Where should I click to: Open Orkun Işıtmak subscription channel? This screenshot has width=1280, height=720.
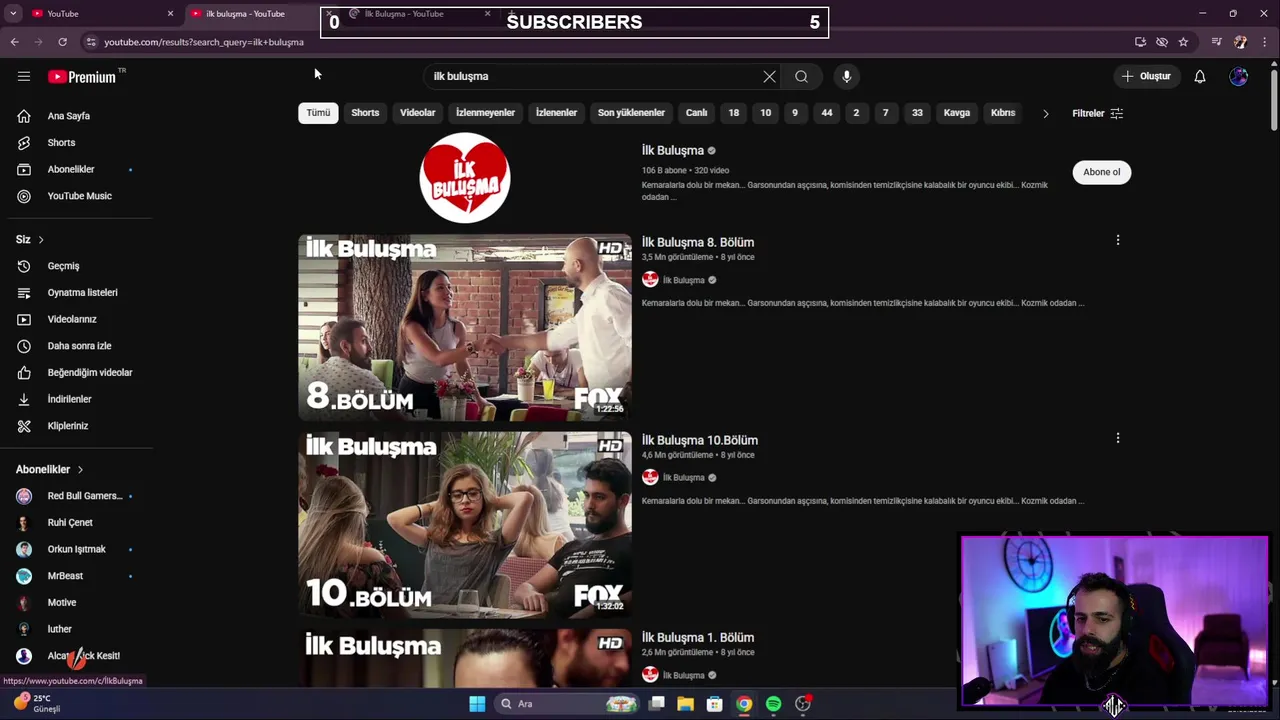pyautogui.click(x=76, y=549)
